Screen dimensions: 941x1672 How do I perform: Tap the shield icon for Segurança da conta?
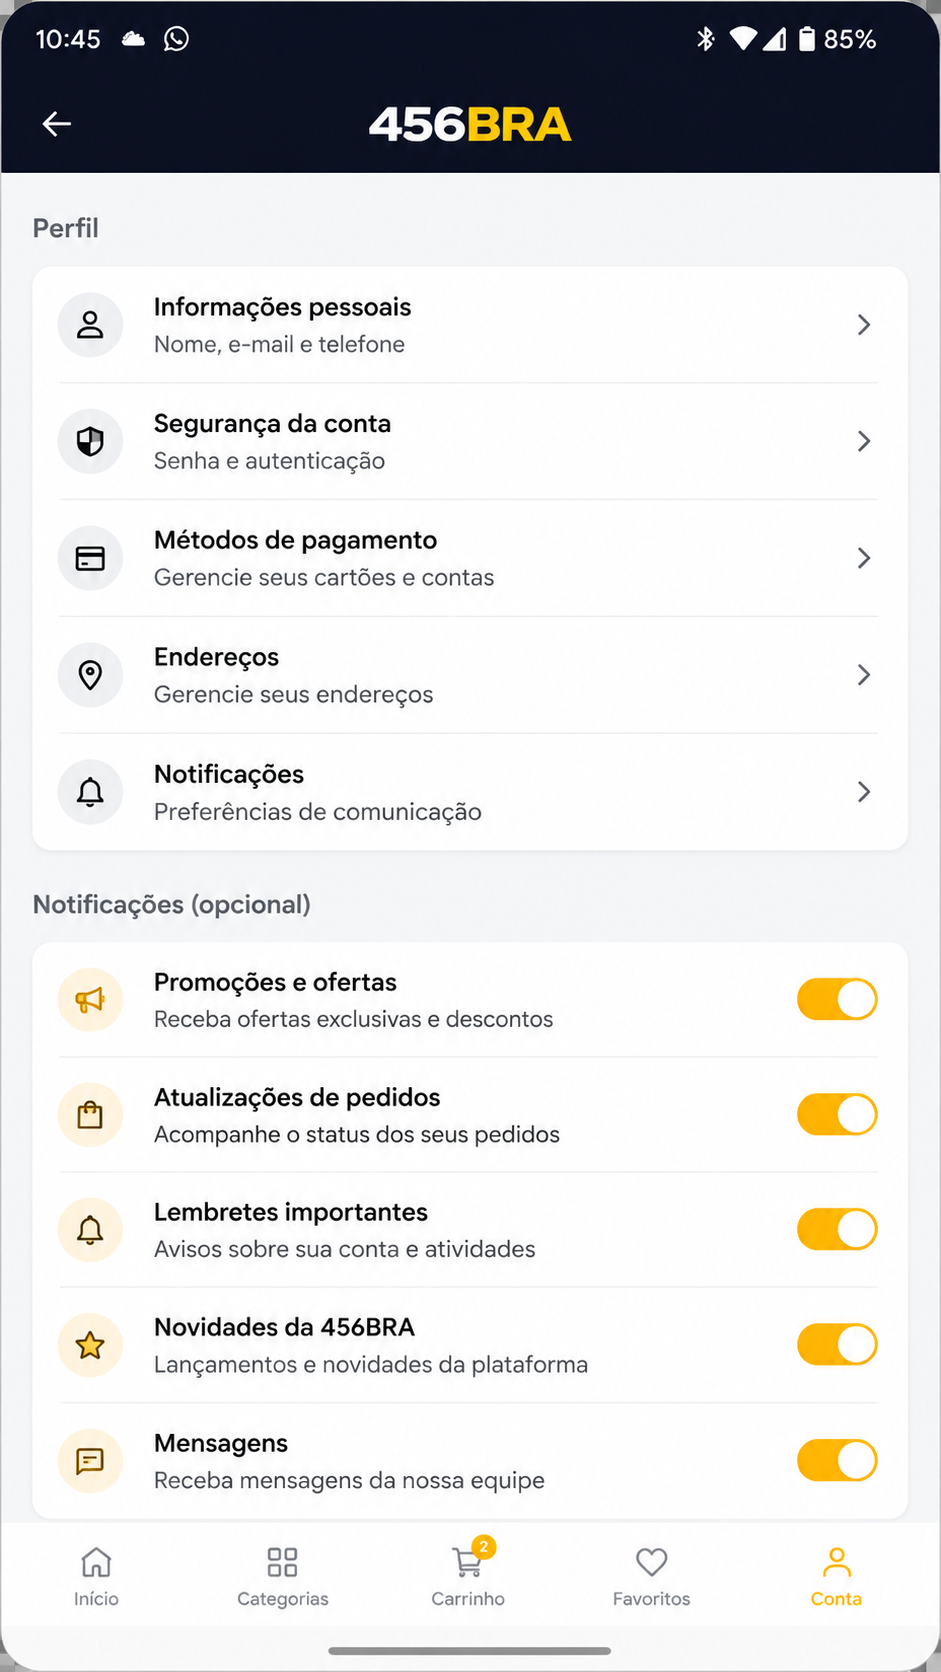click(90, 441)
